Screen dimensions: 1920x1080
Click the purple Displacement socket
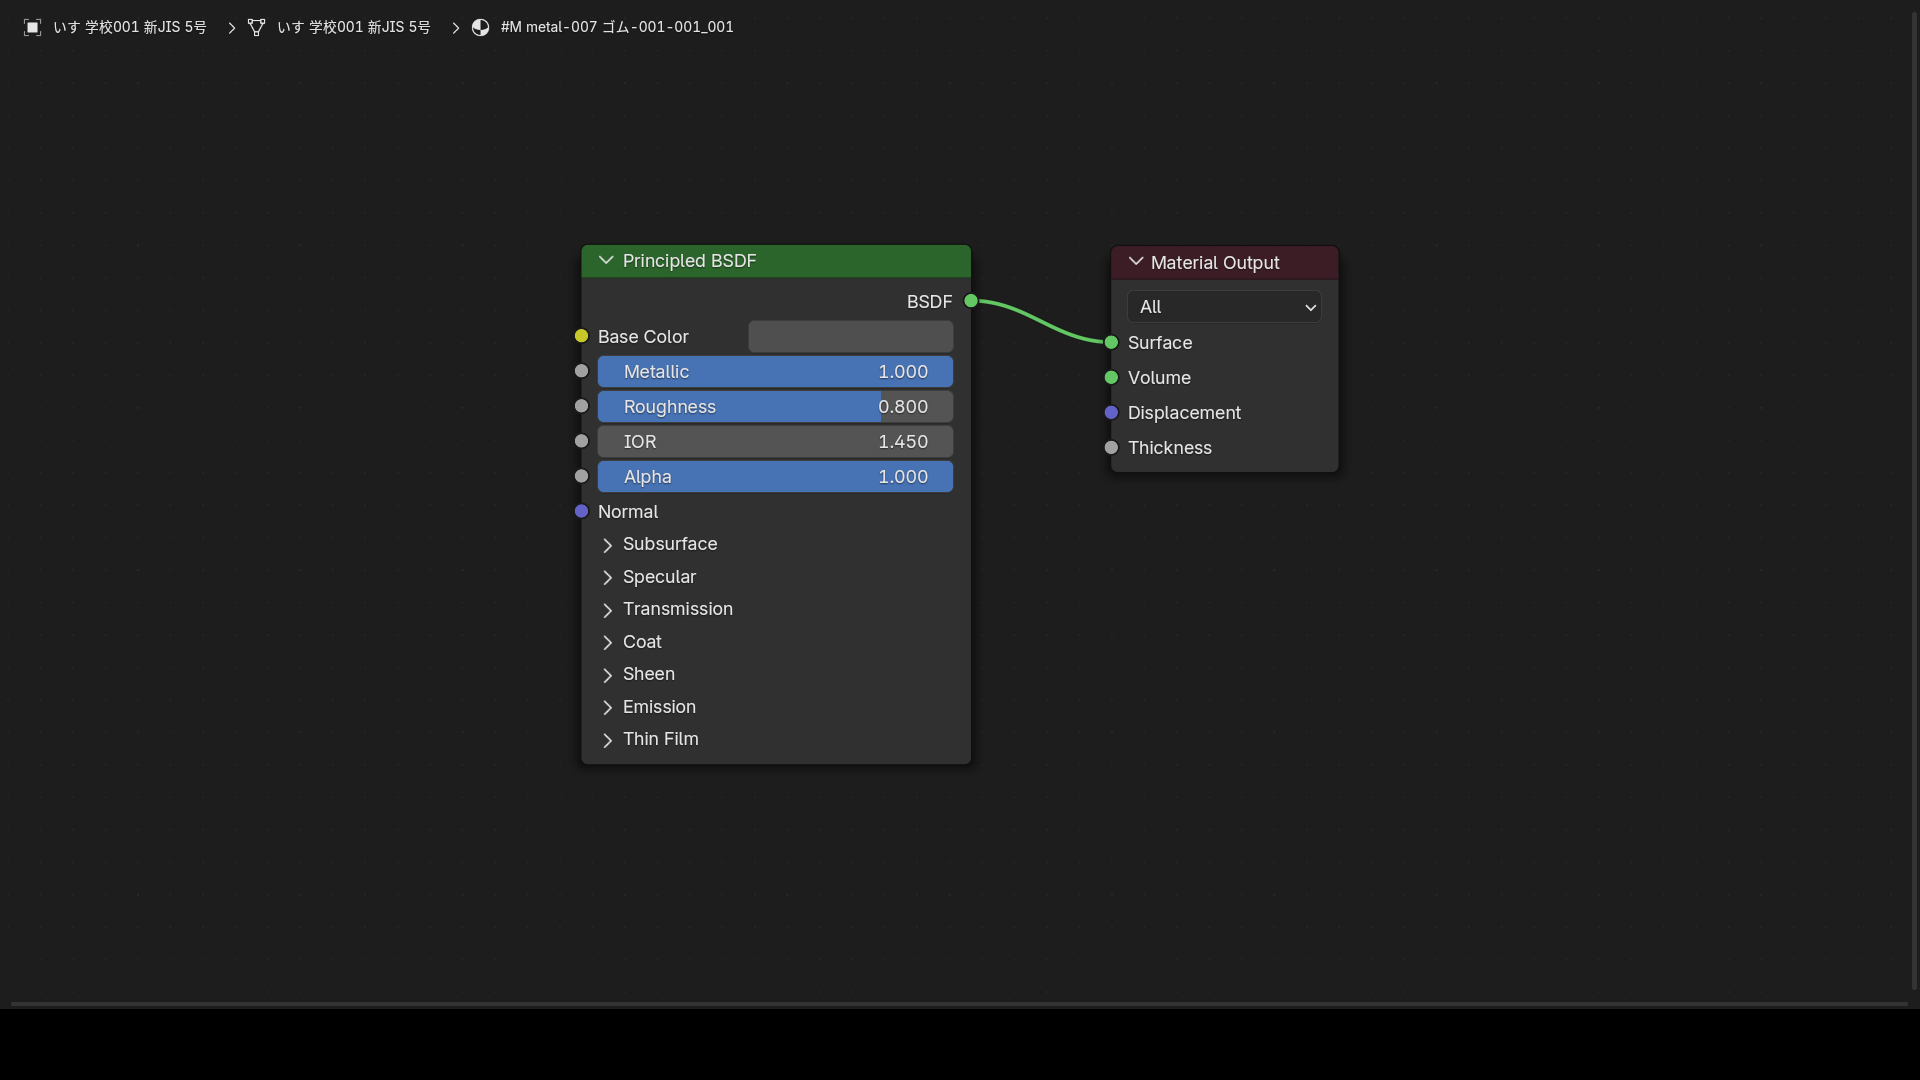pyautogui.click(x=1111, y=412)
